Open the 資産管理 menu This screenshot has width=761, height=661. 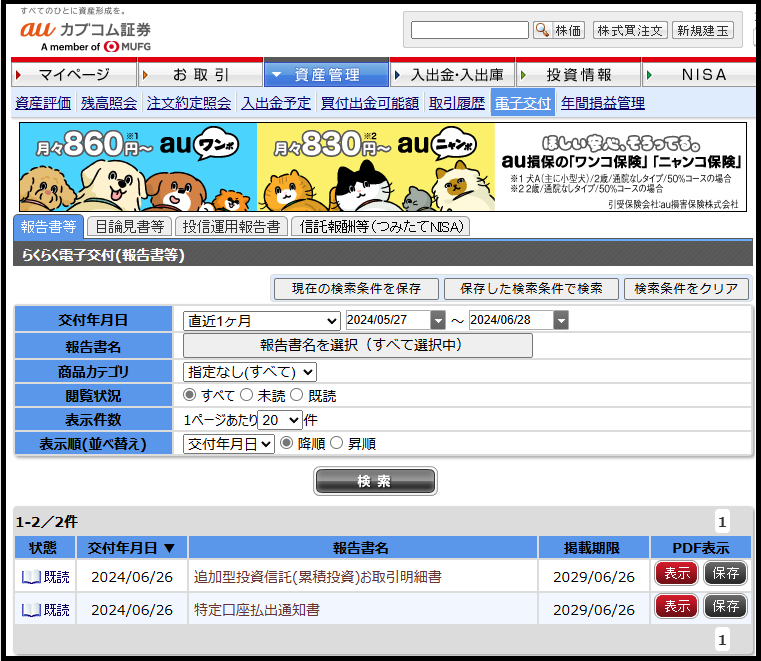(x=327, y=74)
